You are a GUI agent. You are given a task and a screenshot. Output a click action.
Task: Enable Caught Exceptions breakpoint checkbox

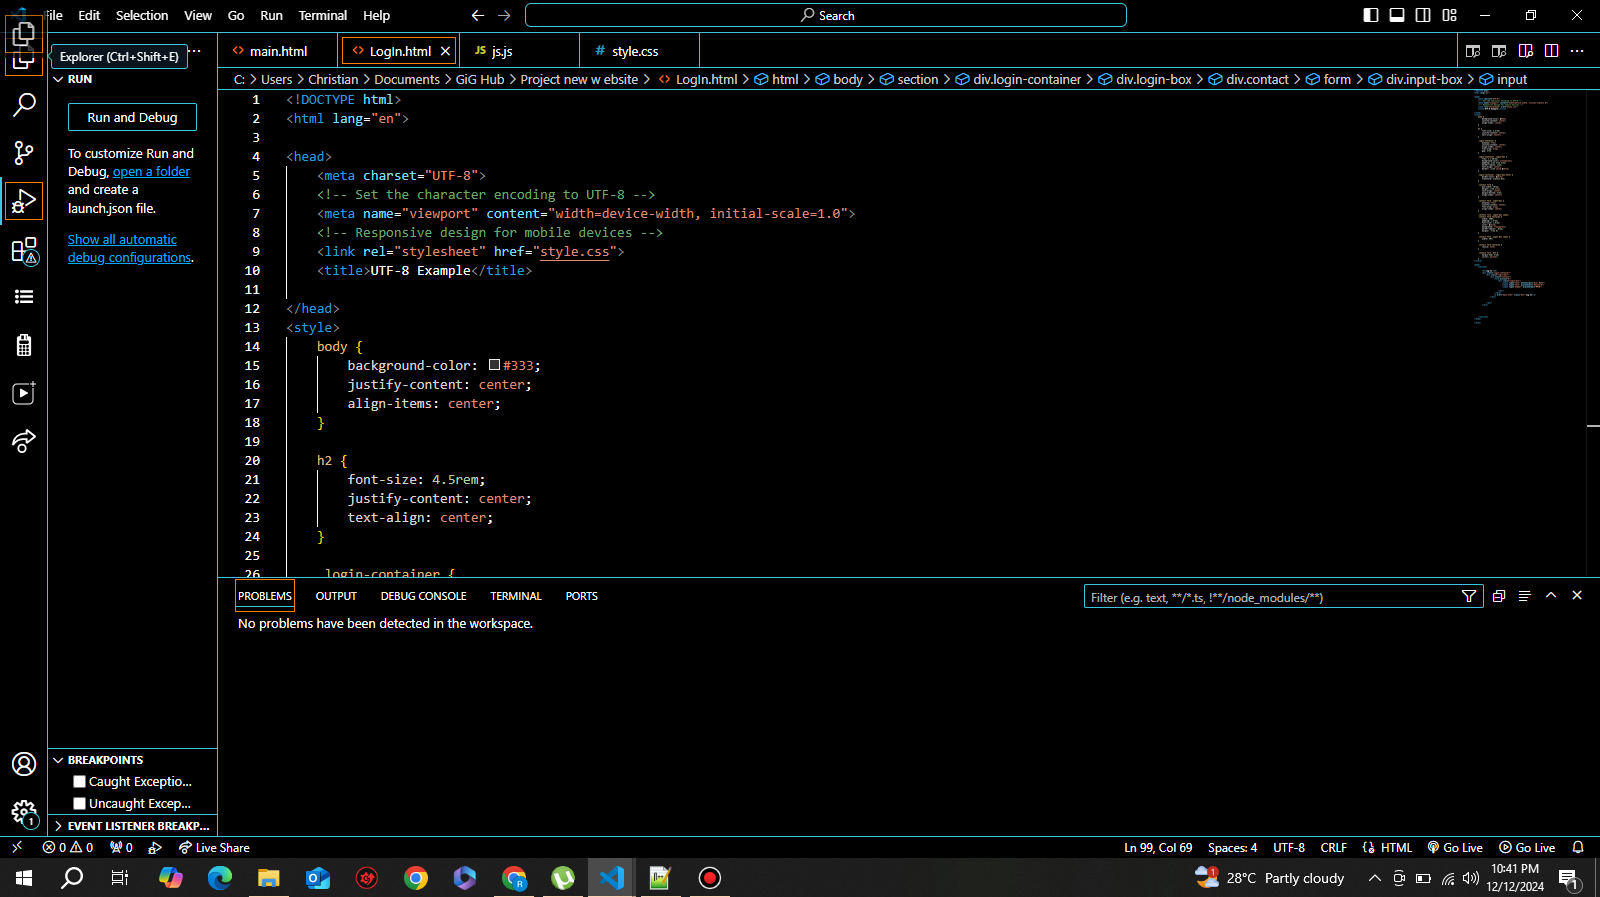[x=80, y=782]
